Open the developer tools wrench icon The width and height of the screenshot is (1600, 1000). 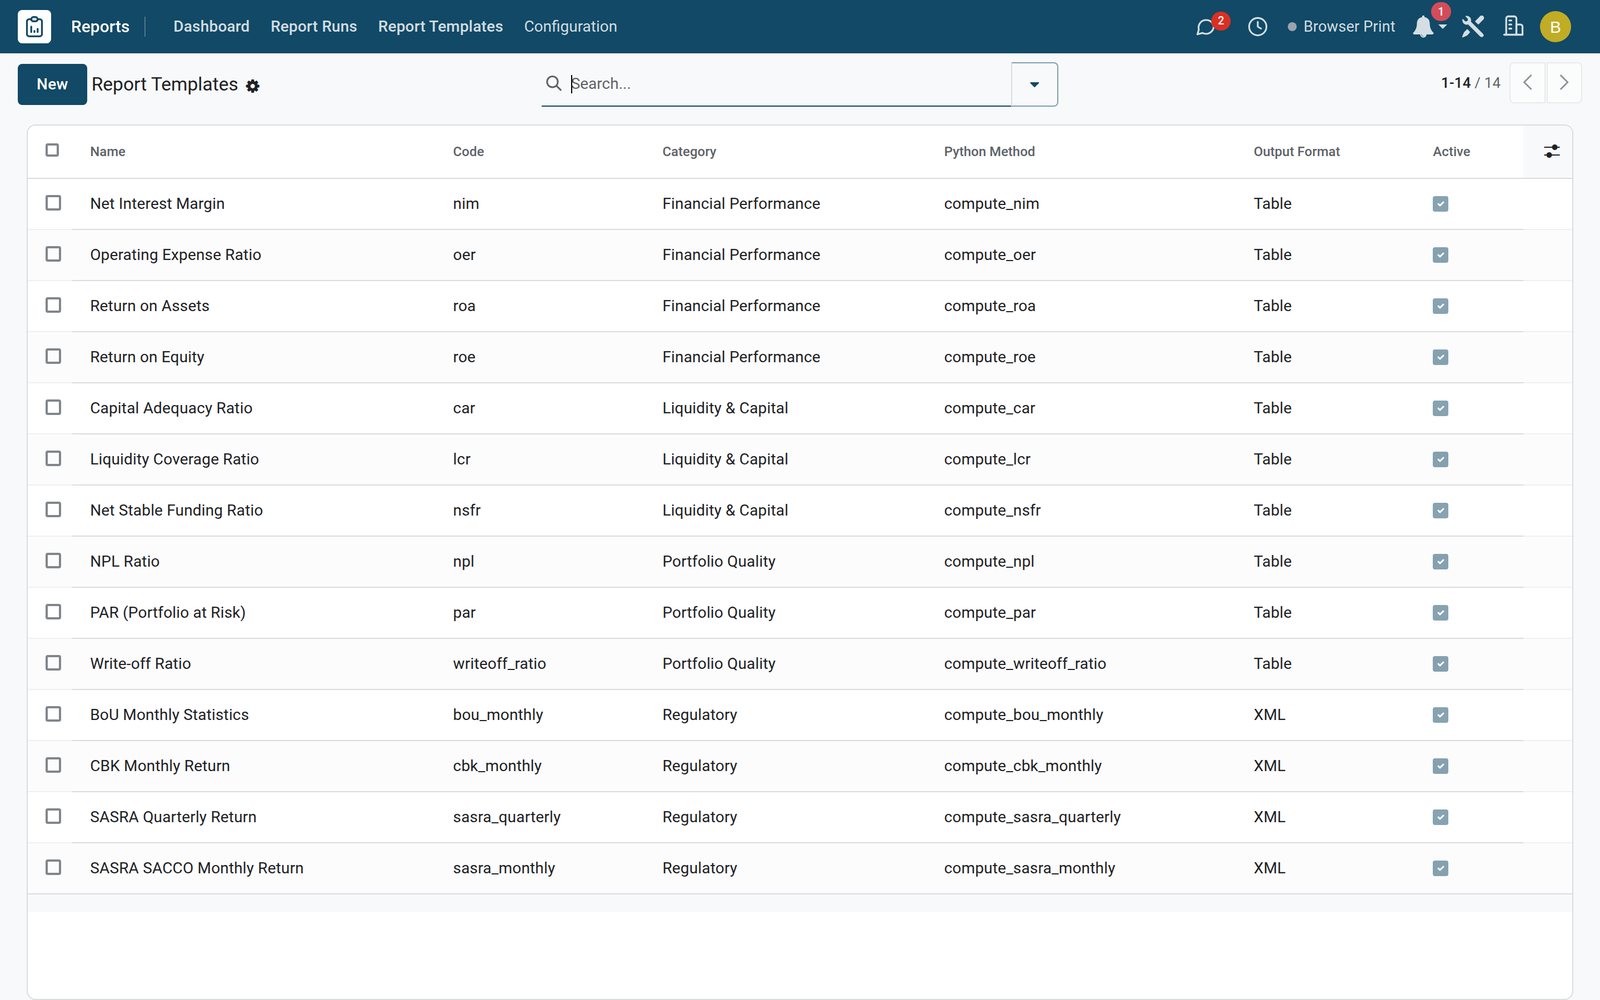1472,27
